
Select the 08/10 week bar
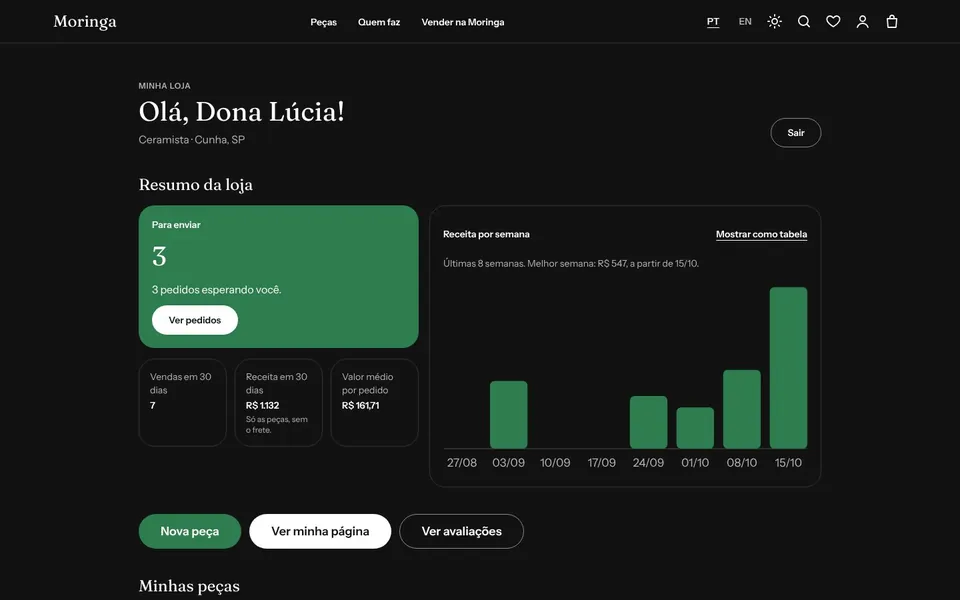pyautogui.click(x=741, y=409)
